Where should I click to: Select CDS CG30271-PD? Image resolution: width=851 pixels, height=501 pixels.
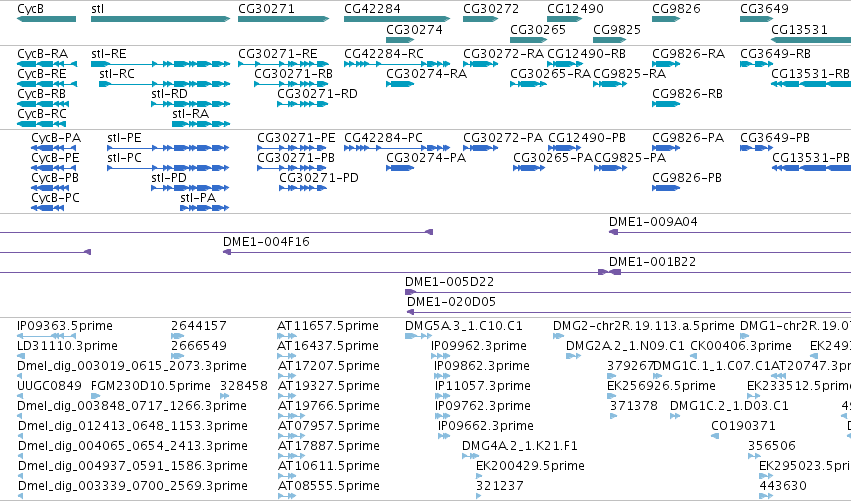click(303, 188)
